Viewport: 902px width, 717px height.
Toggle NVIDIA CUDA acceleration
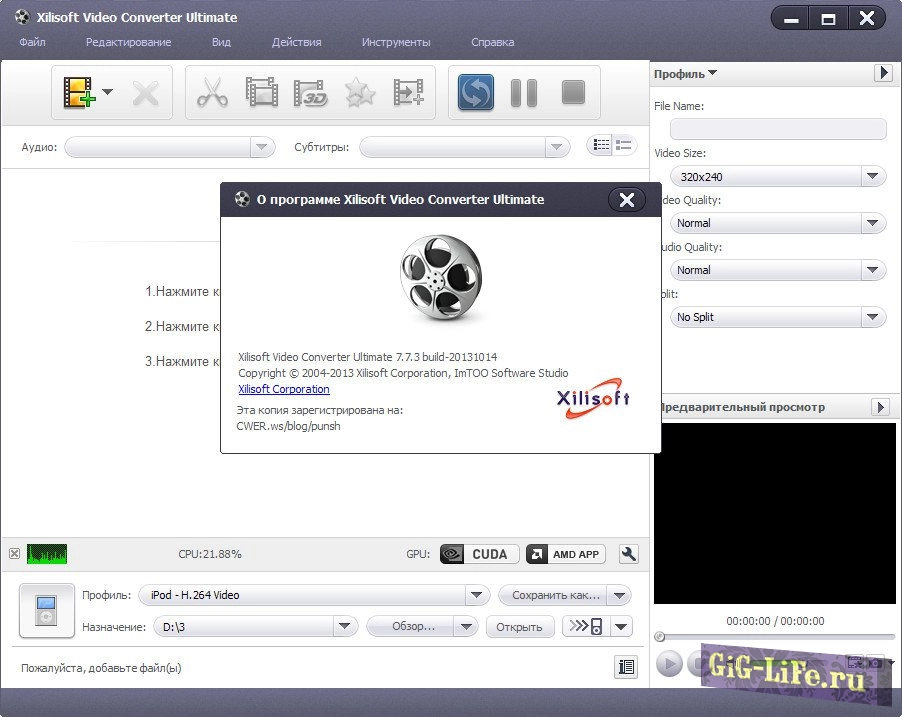[480, 554]
